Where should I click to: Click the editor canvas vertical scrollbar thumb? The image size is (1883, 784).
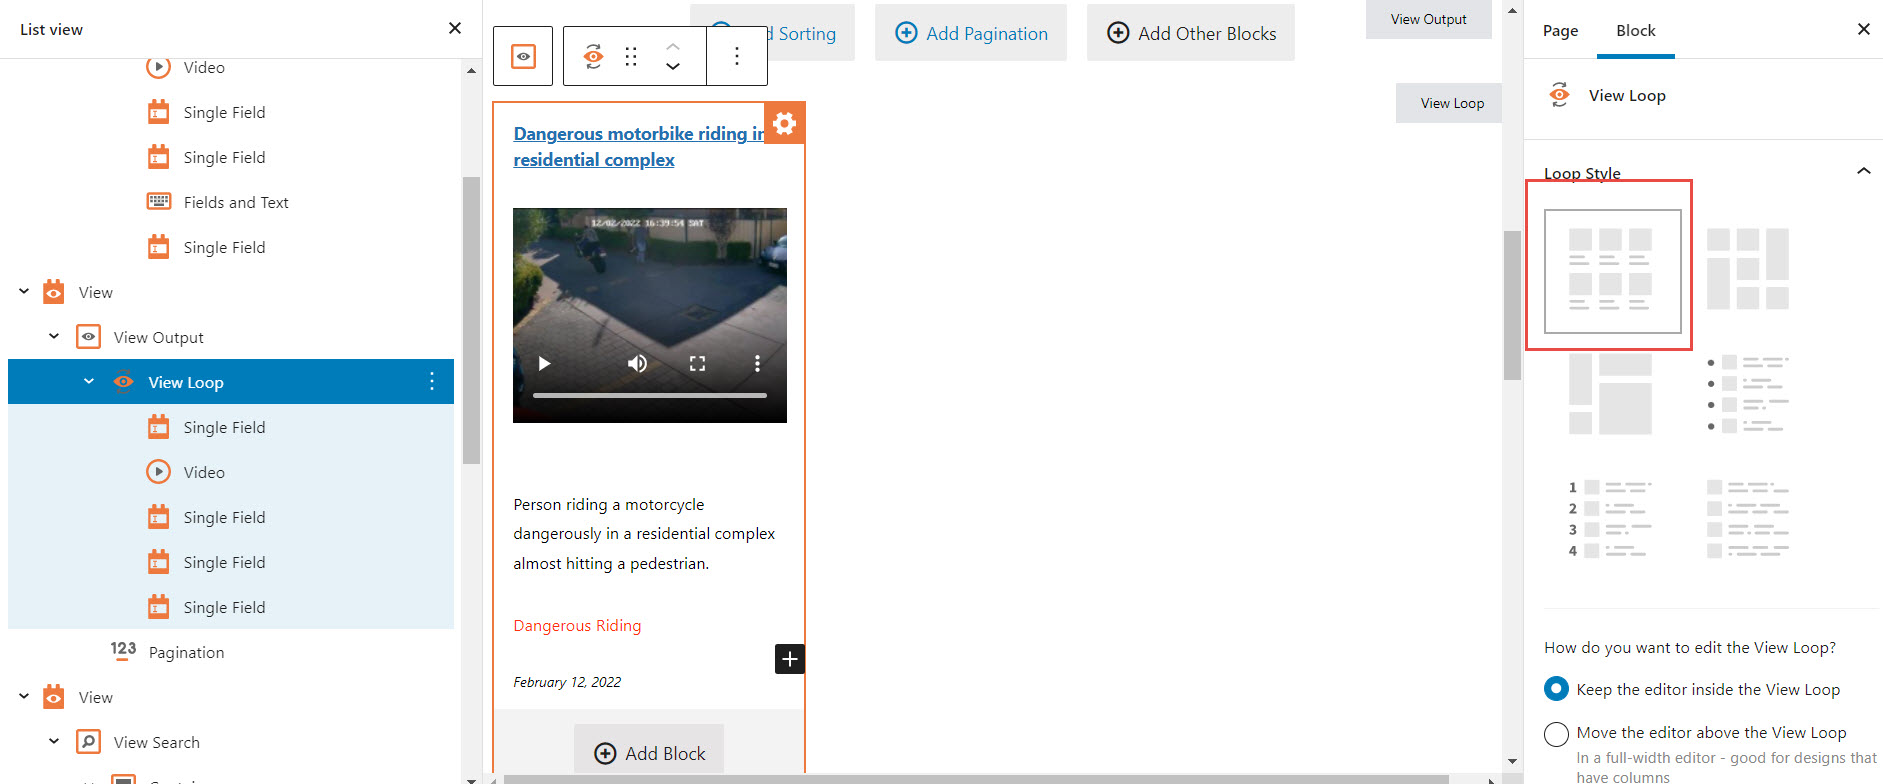click(1512, 305)
